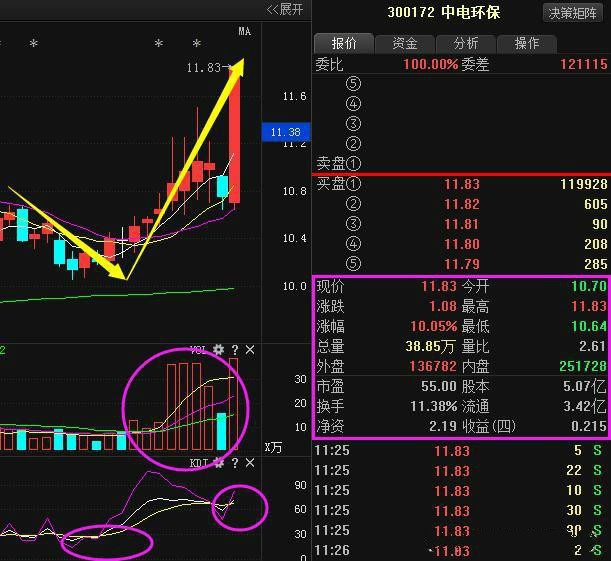This screenshot has height=561, width=611.
Task: Click the last red limit-up candlestick
Action: click(x=235, y=134)
